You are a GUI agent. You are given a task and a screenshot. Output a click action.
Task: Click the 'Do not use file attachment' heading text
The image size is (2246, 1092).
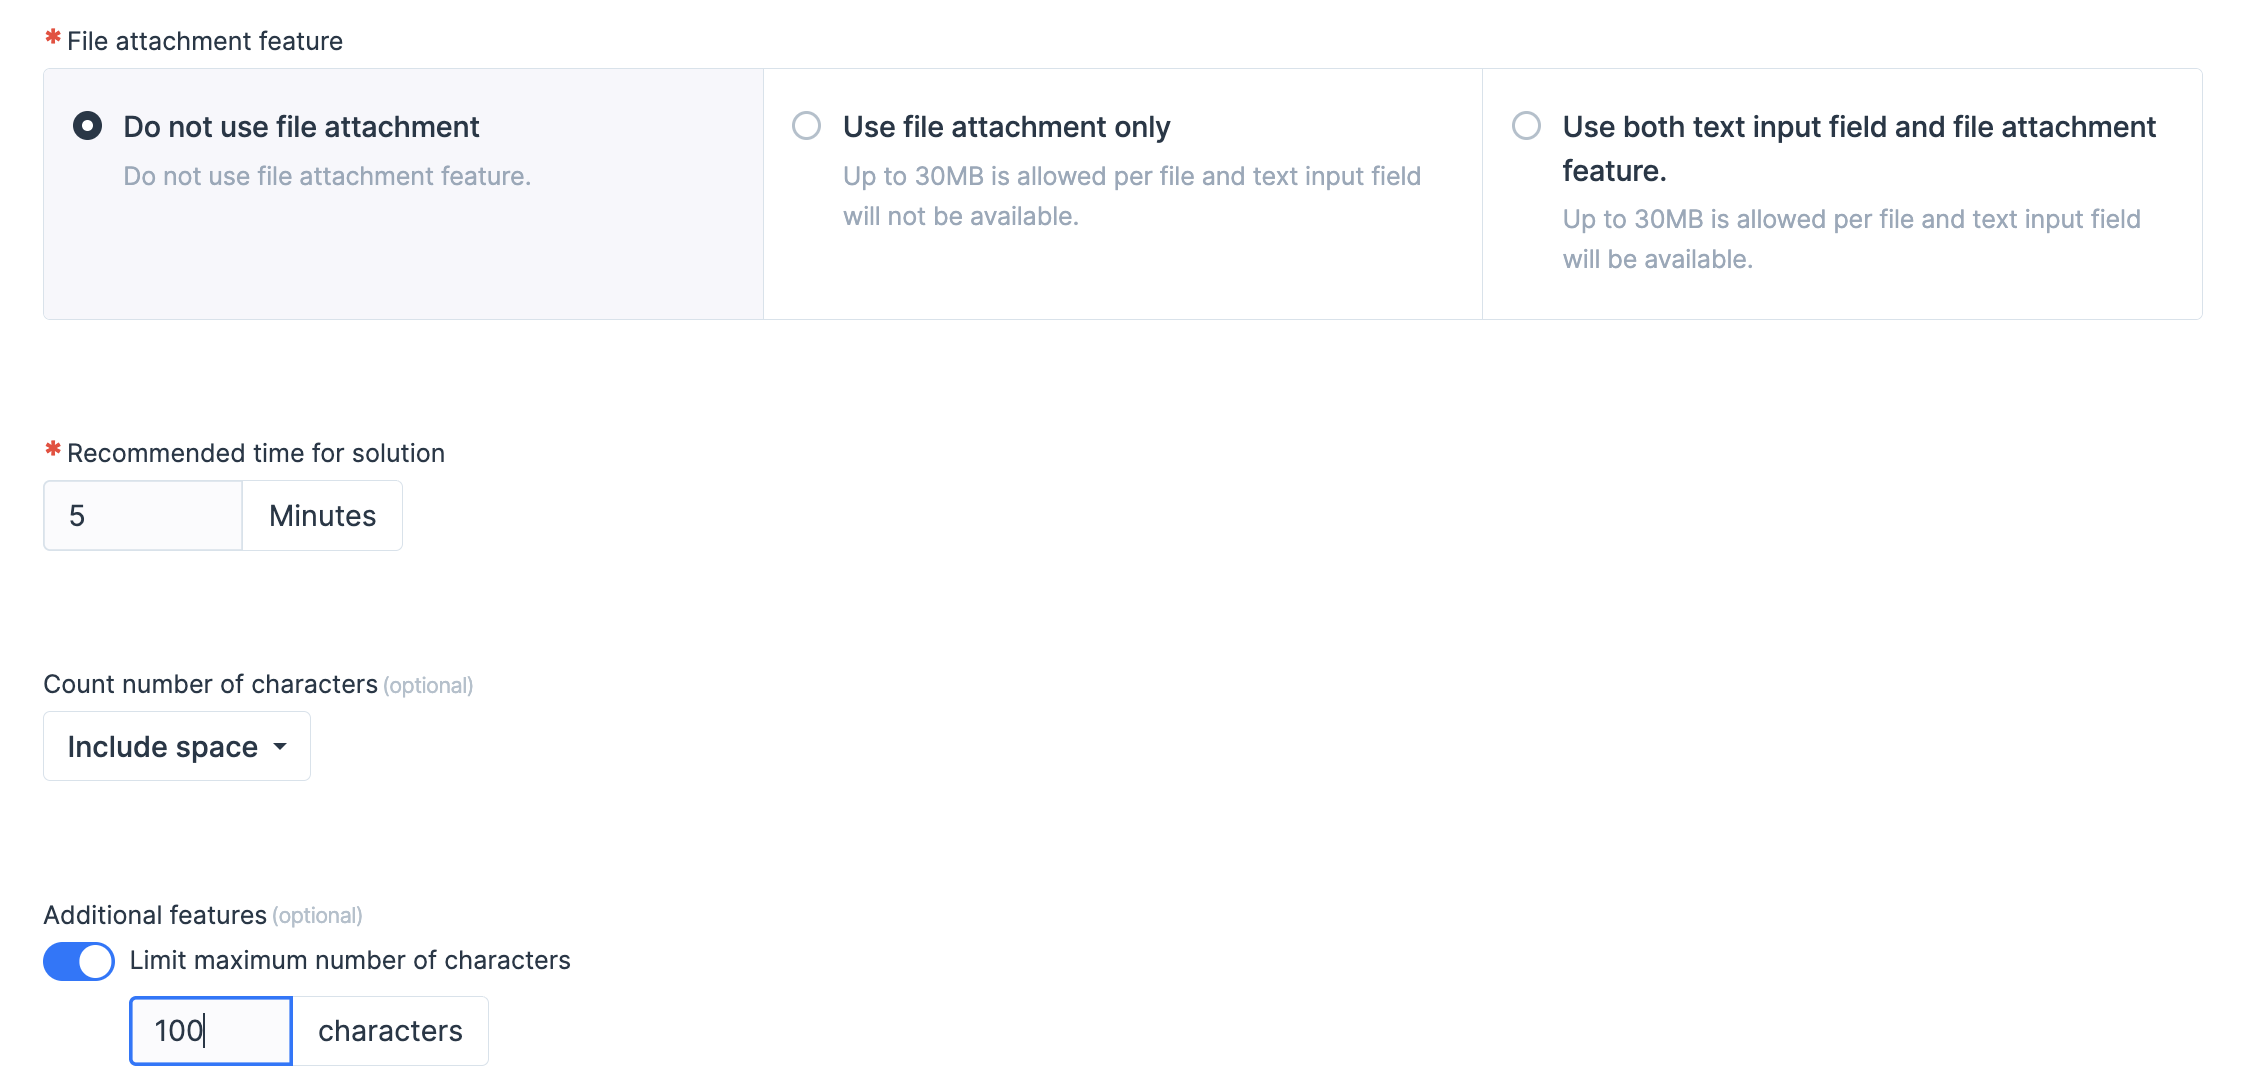[x=301, y=127]
